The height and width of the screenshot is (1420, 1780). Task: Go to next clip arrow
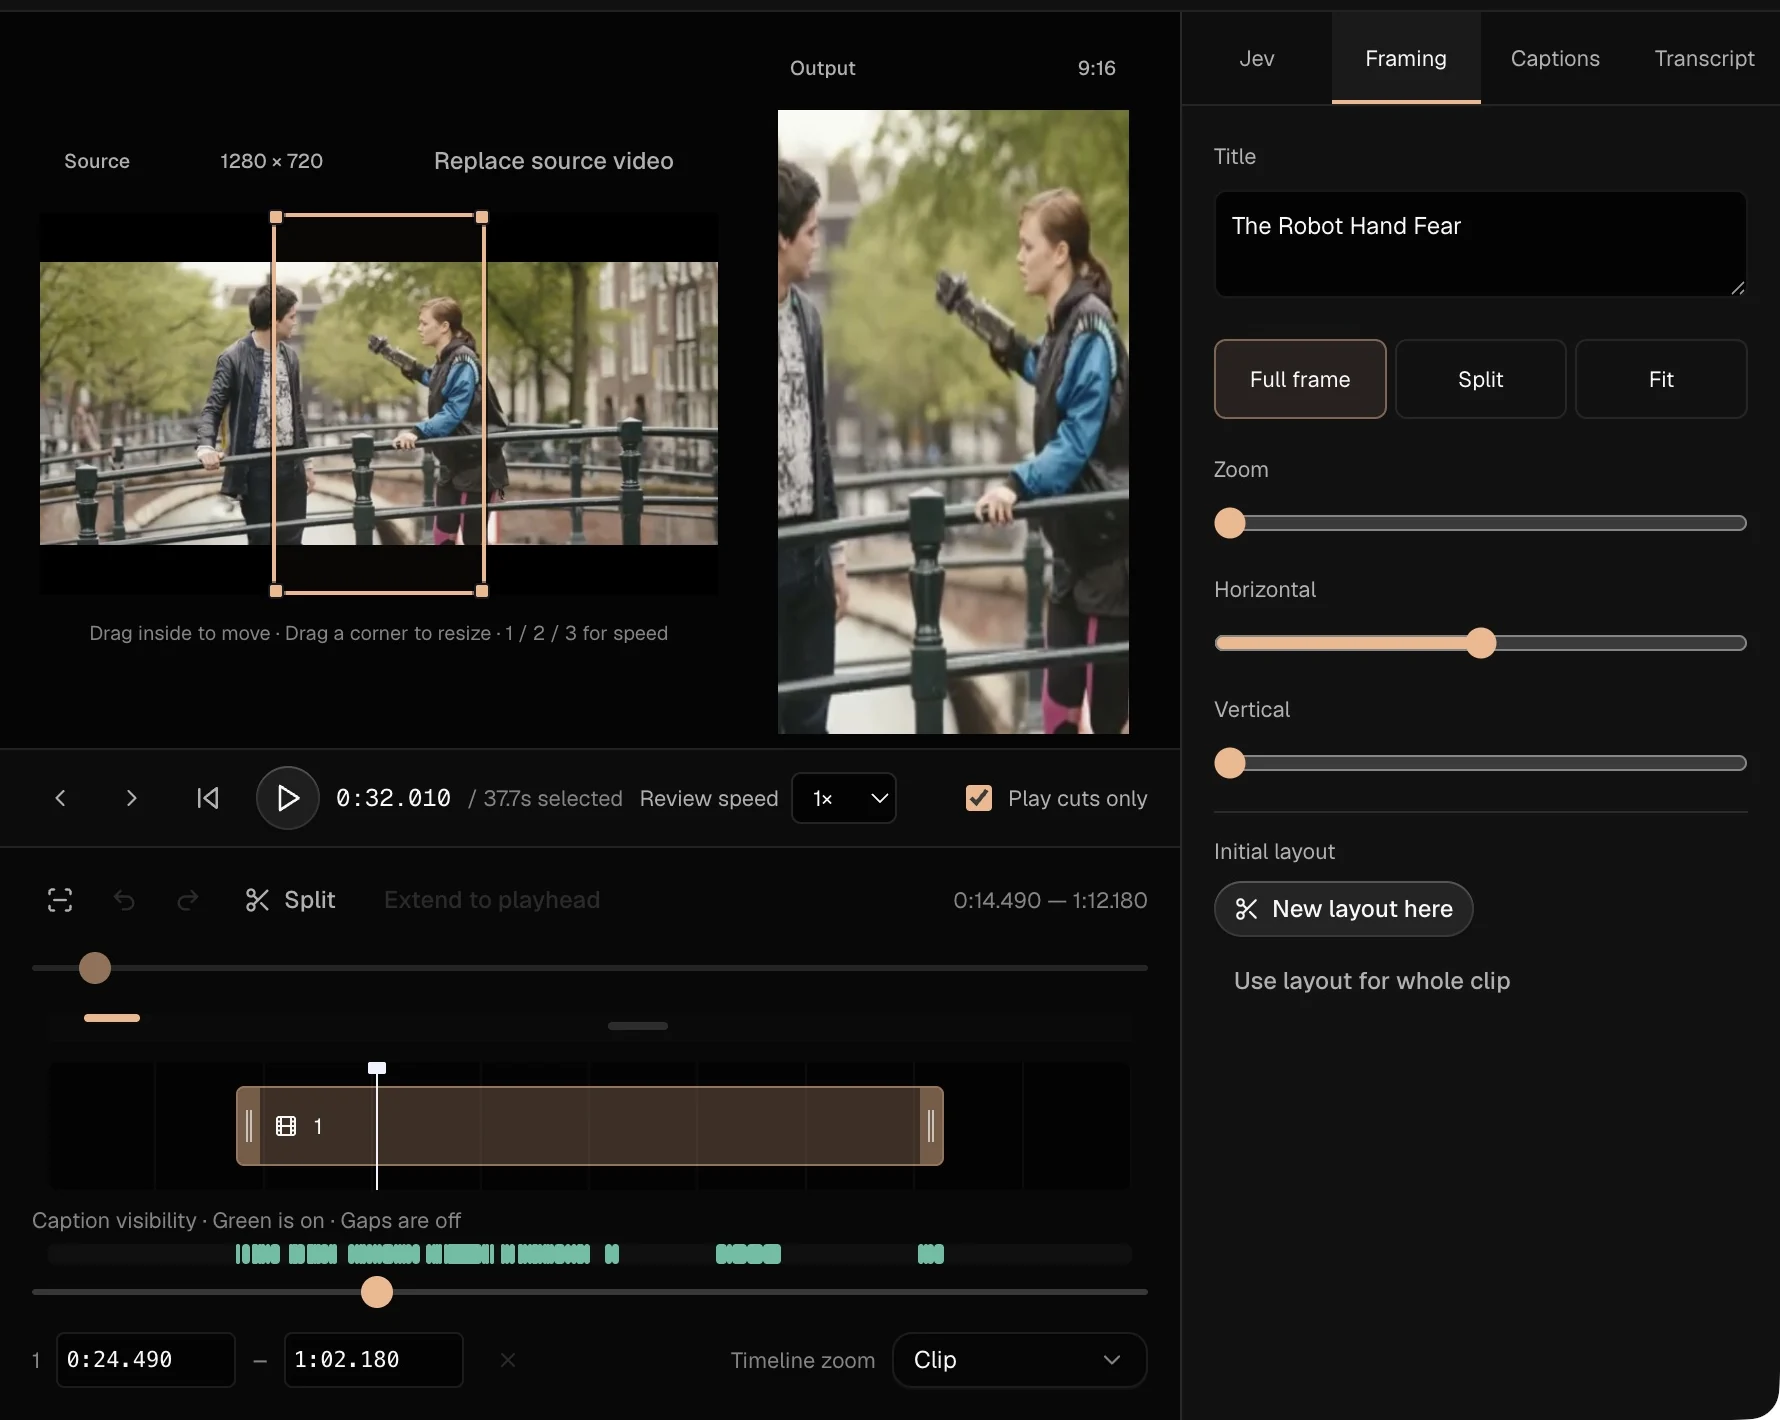pyautogui.click(x=131, y=798)
